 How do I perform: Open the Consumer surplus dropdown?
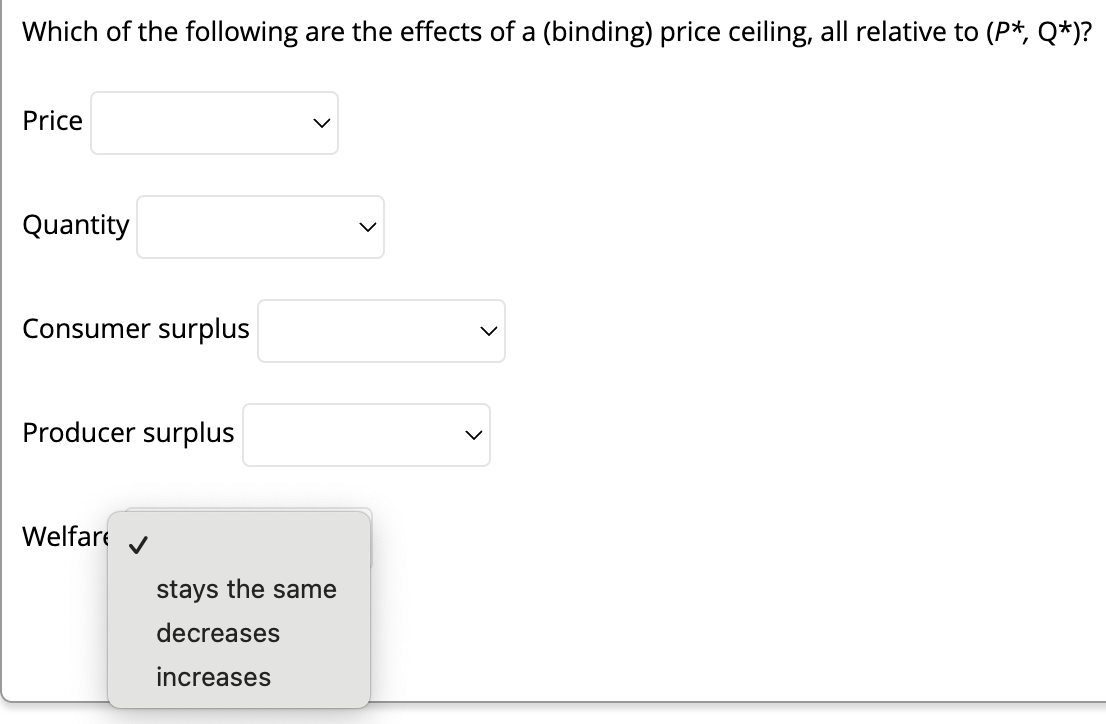(381, 331)
